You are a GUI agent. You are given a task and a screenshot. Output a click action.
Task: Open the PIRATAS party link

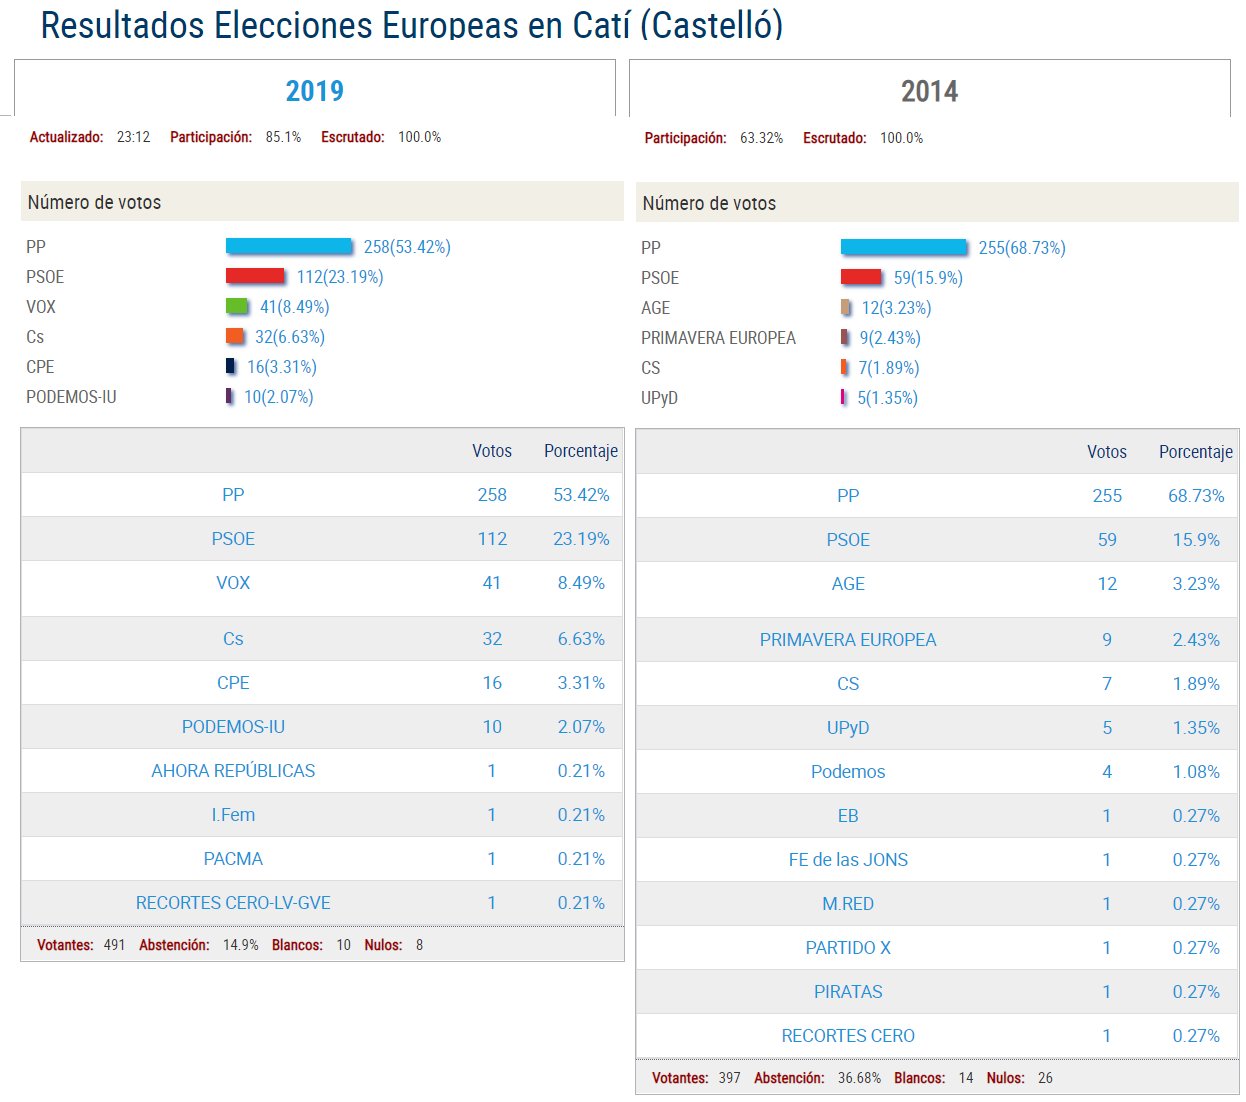pyautogui.click(x=848, y=992)
